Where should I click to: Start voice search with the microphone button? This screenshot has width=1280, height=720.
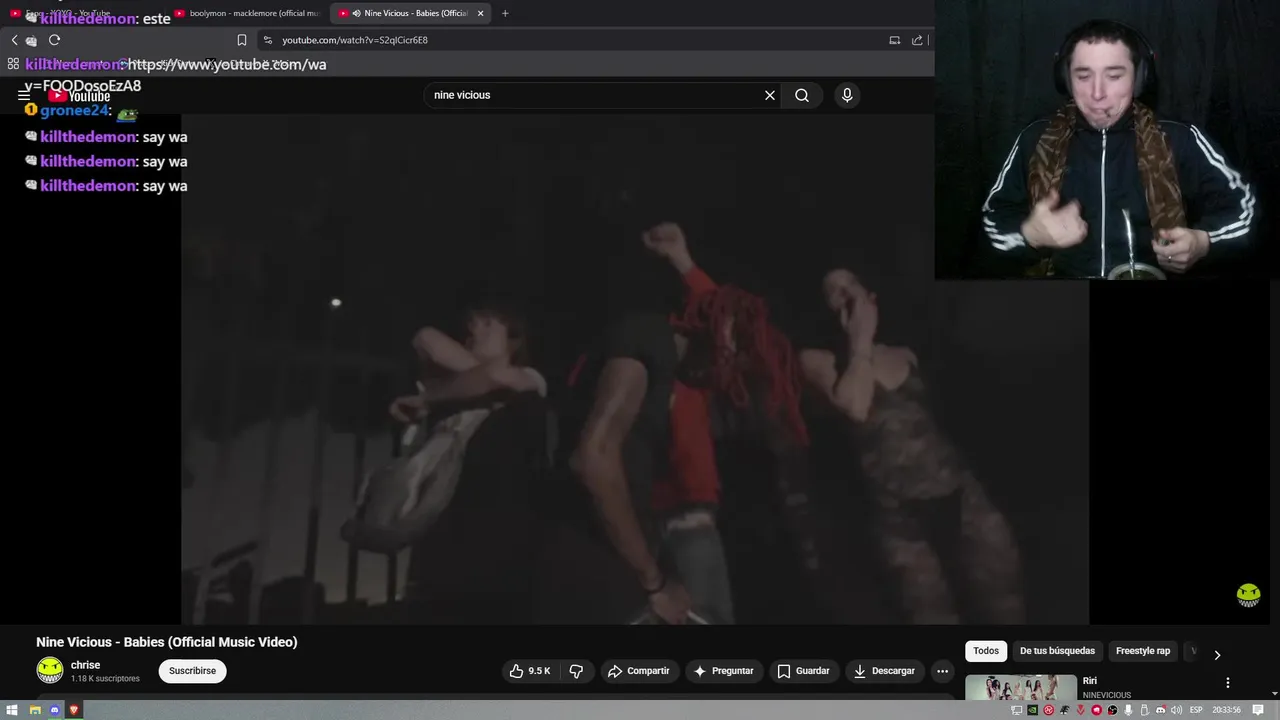[x=847, y=95]
